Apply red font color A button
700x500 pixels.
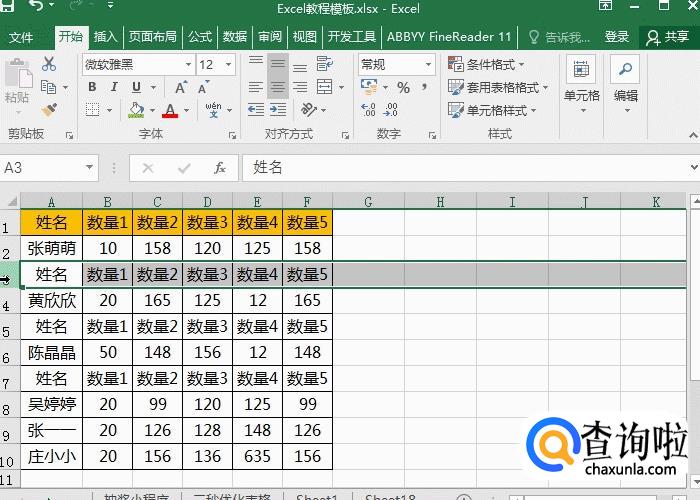pyautogui.click(x=170, y=110)
